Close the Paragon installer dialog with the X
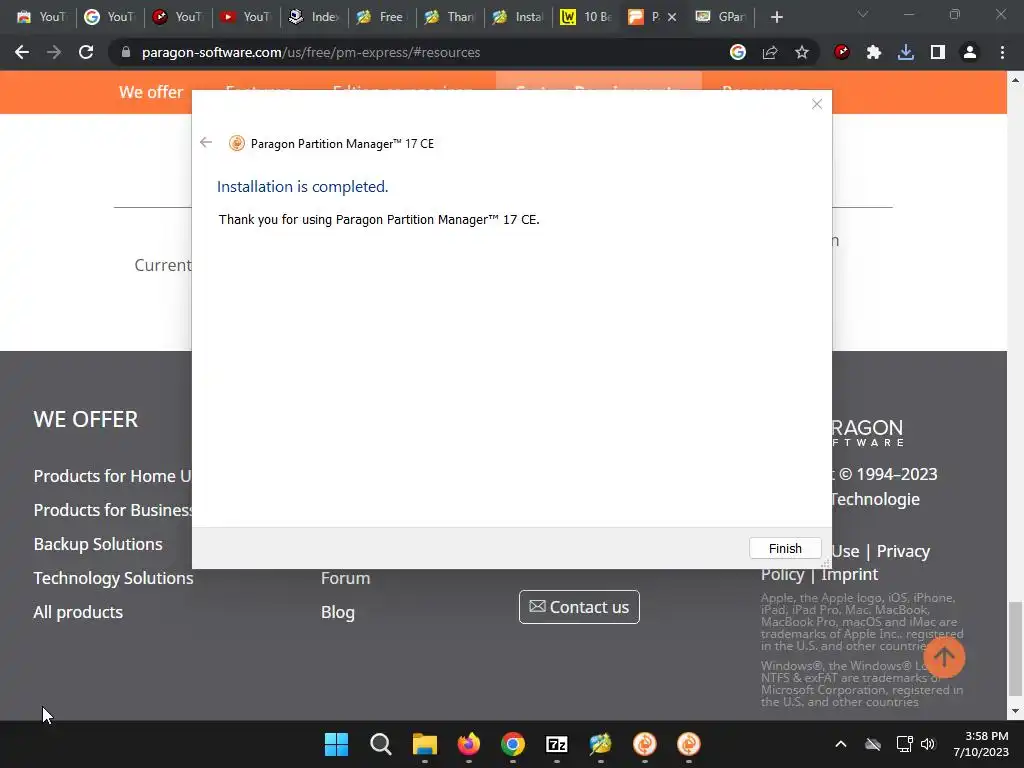1024x768 pixels. [x=816, y=104]
